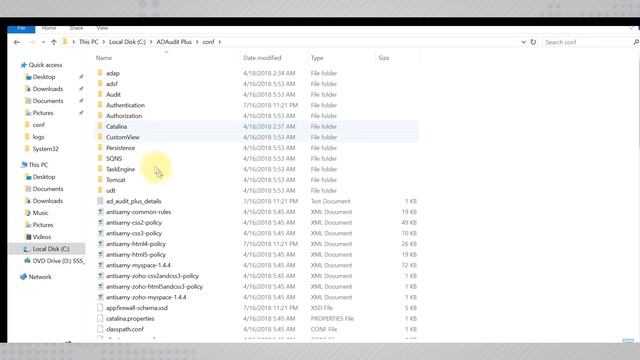Viewport: 640px width, 360px height.
Task: Open address bar history dropdown
Action: [x=523, y=42]
